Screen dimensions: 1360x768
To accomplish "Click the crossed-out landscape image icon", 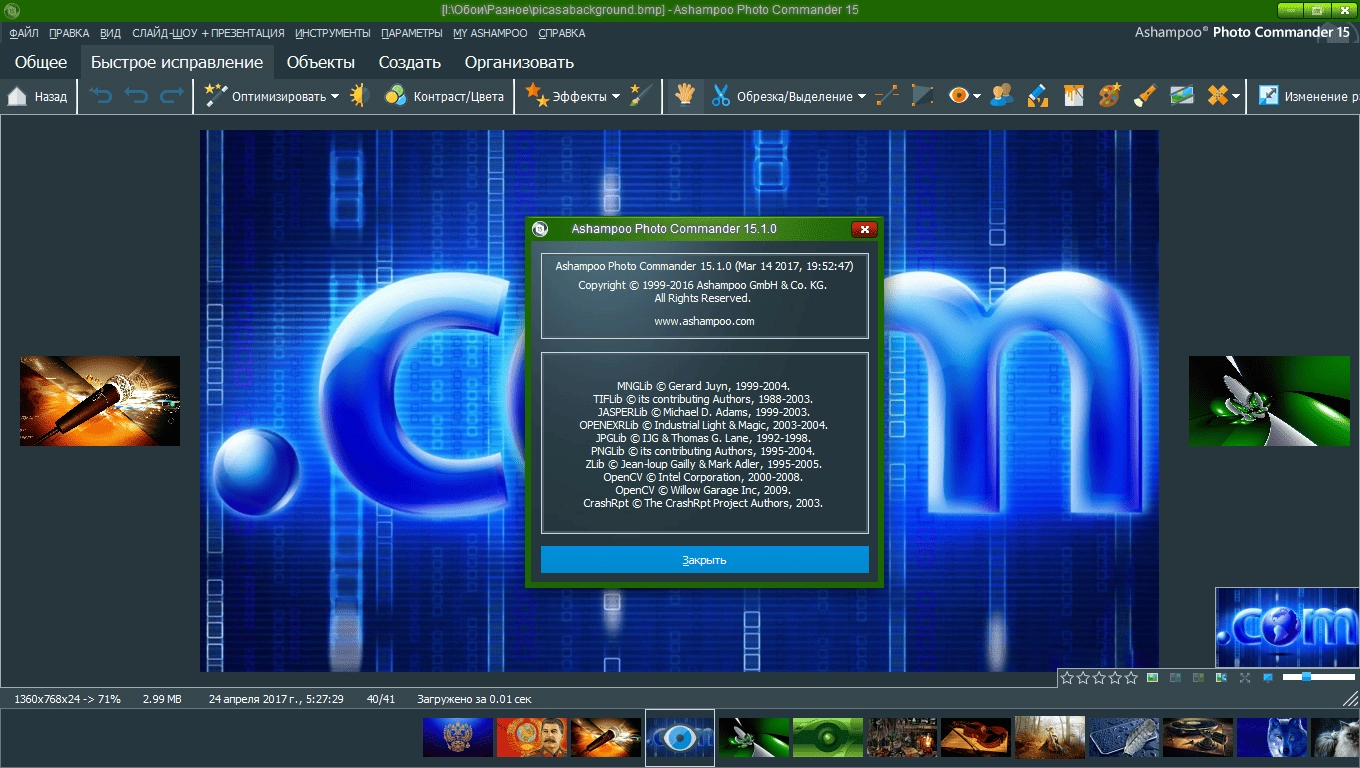I will [x=1182, y=96].
